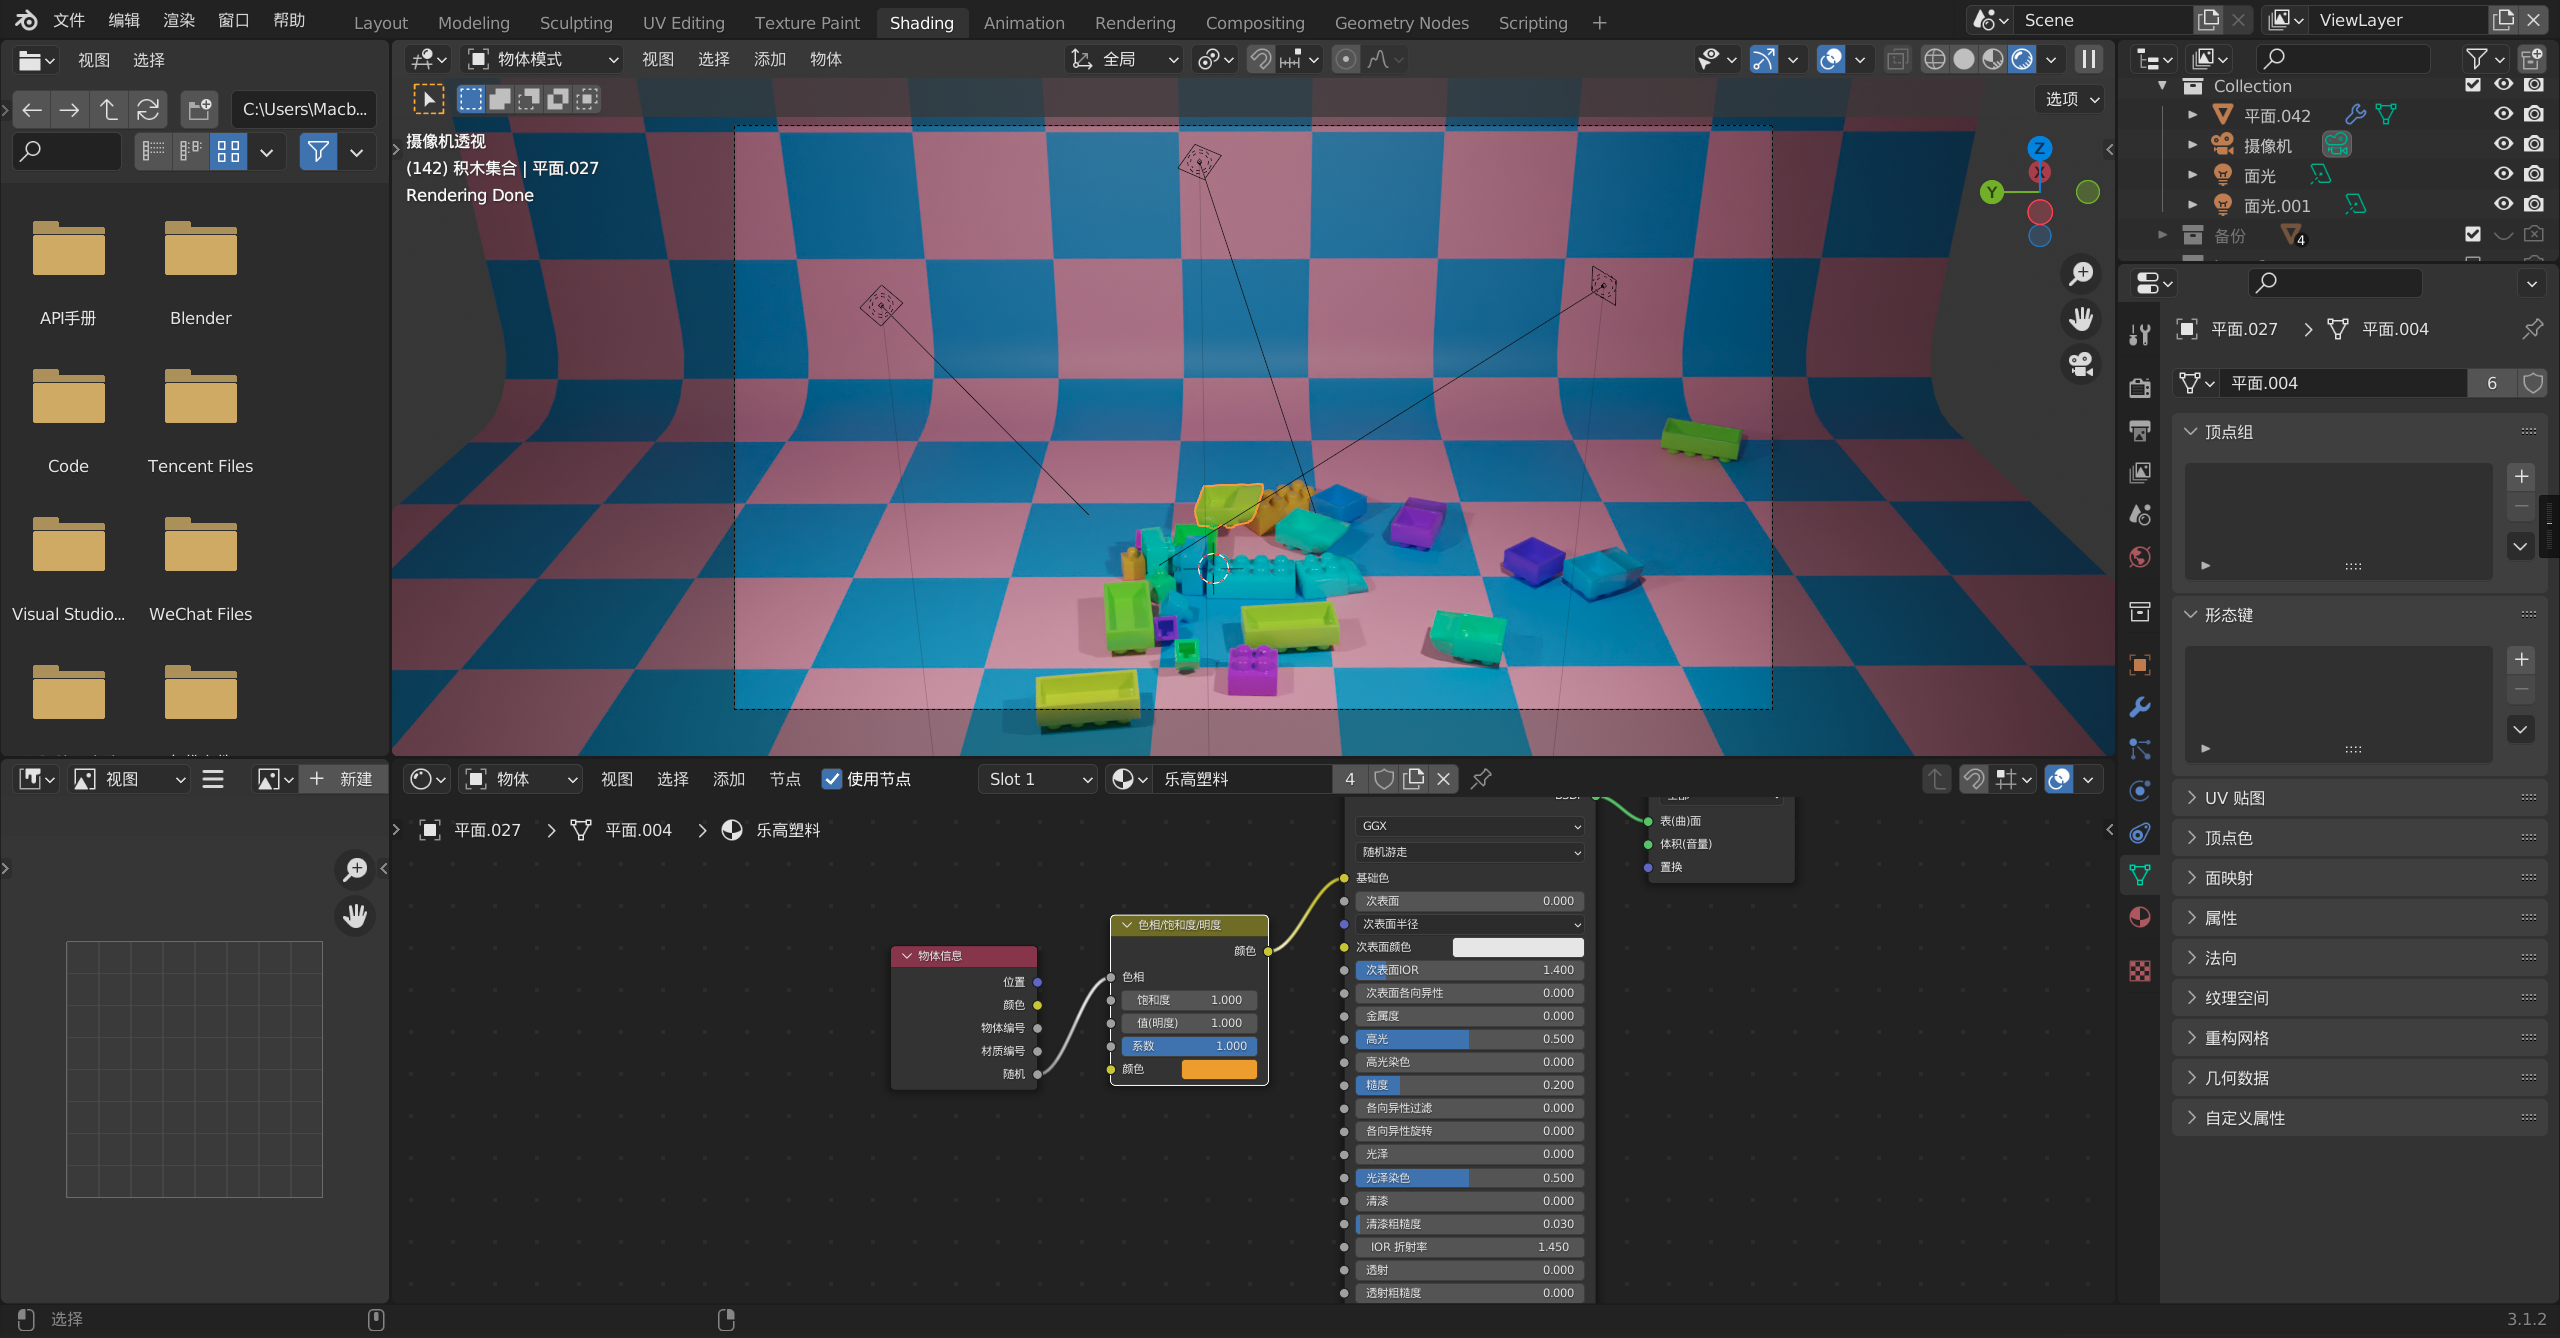Click the pan hand icon in 3D viewport

point(2081,319)
